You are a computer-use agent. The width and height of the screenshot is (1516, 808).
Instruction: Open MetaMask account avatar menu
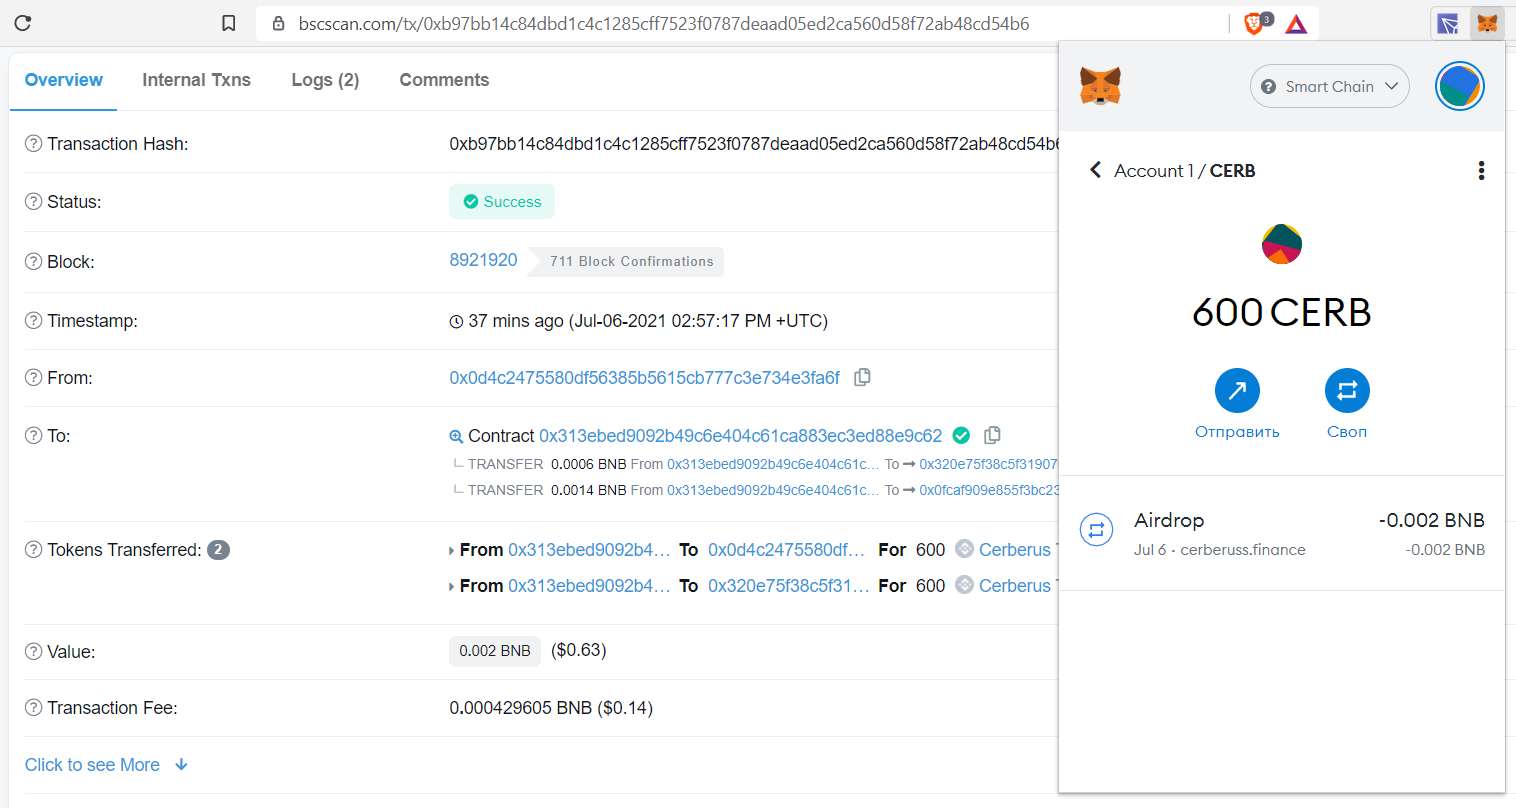(x=1460, y=86)
